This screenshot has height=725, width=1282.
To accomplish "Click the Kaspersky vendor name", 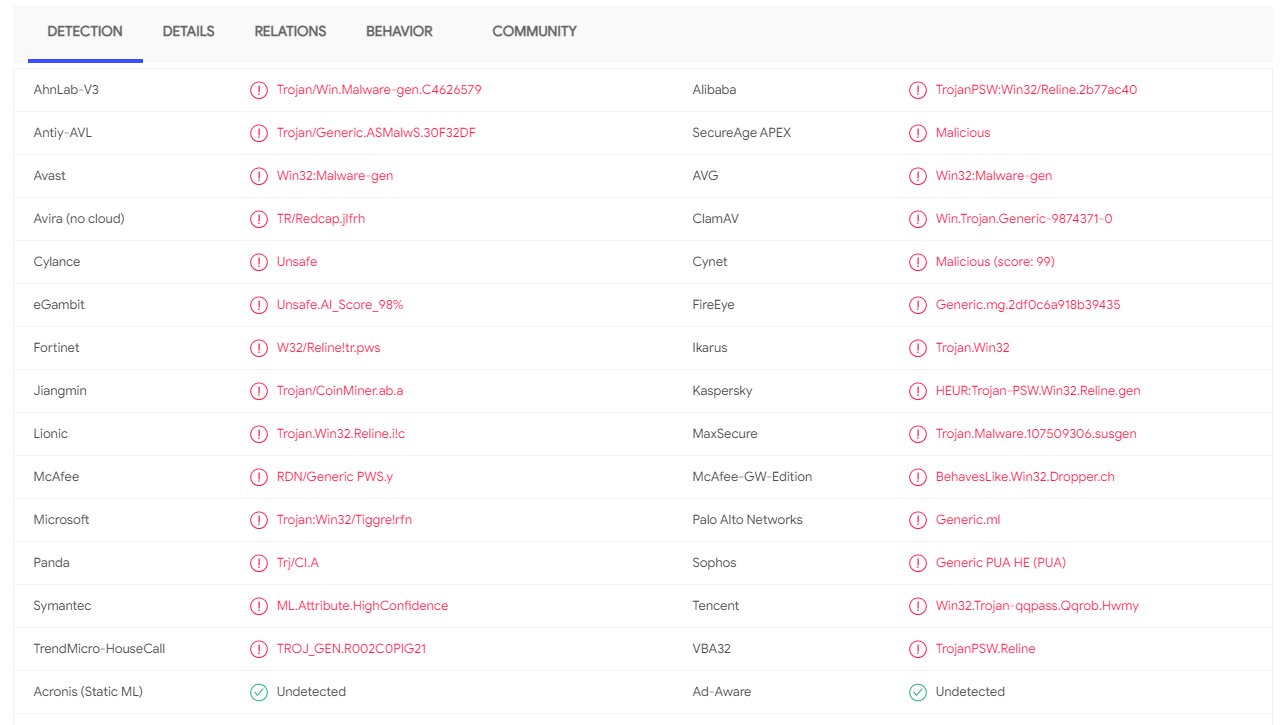I will point(722,391).
